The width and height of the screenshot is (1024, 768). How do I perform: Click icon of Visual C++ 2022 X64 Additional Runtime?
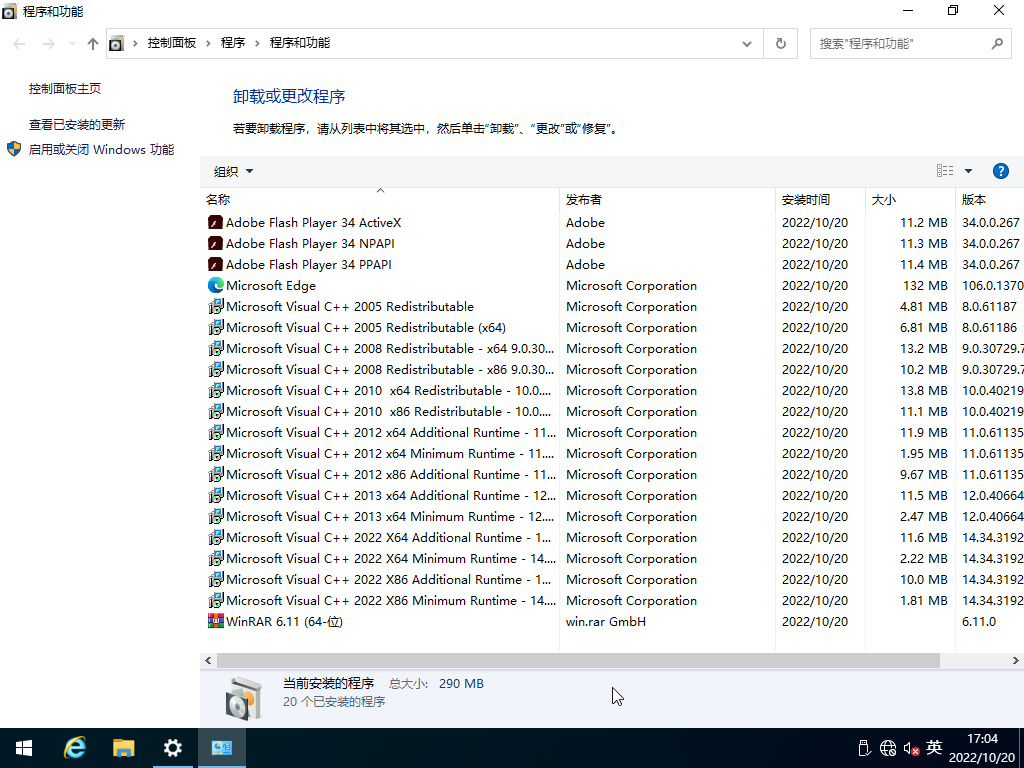(216, 537)
